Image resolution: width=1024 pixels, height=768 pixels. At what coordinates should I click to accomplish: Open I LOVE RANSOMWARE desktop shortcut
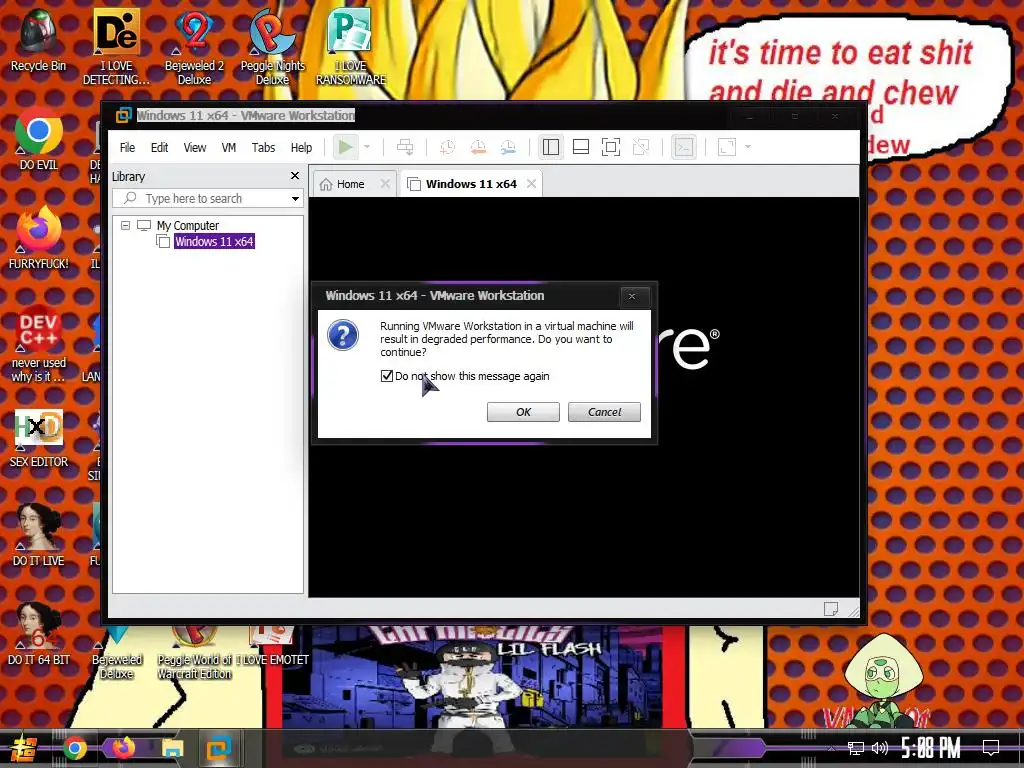pyautogui.click(x=351, y=46)
